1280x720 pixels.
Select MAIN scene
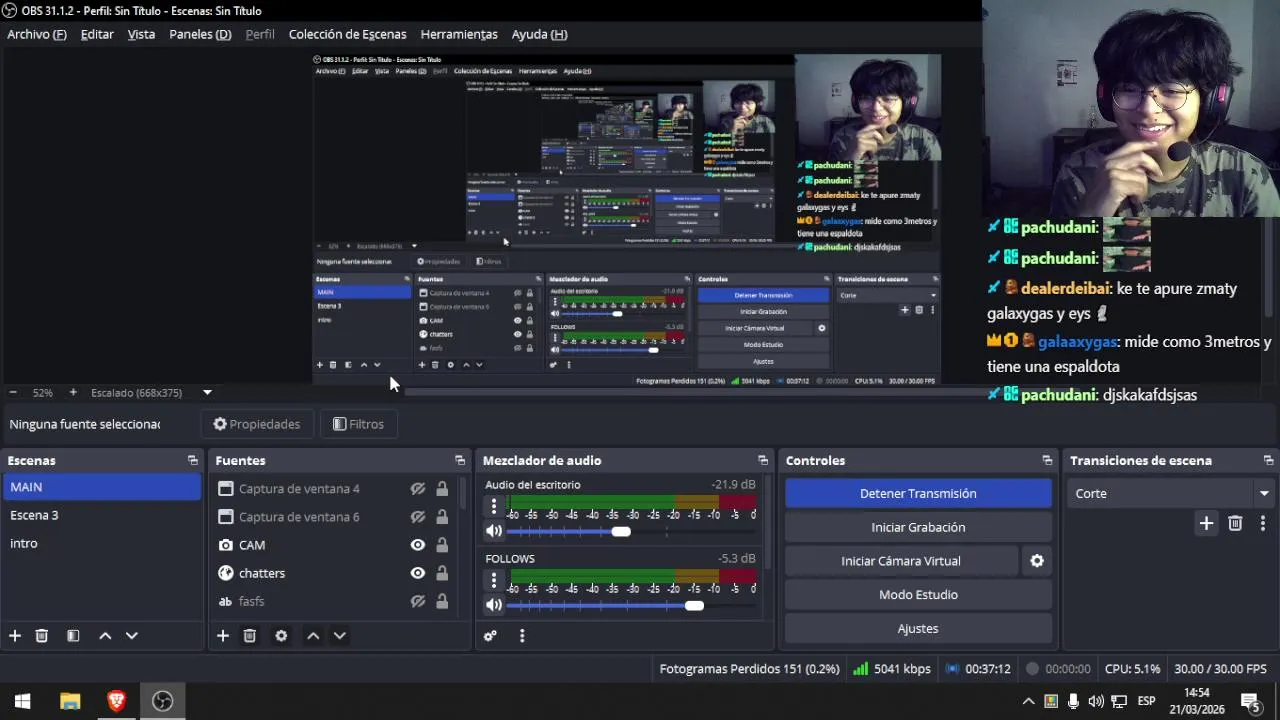pos(101,487)
